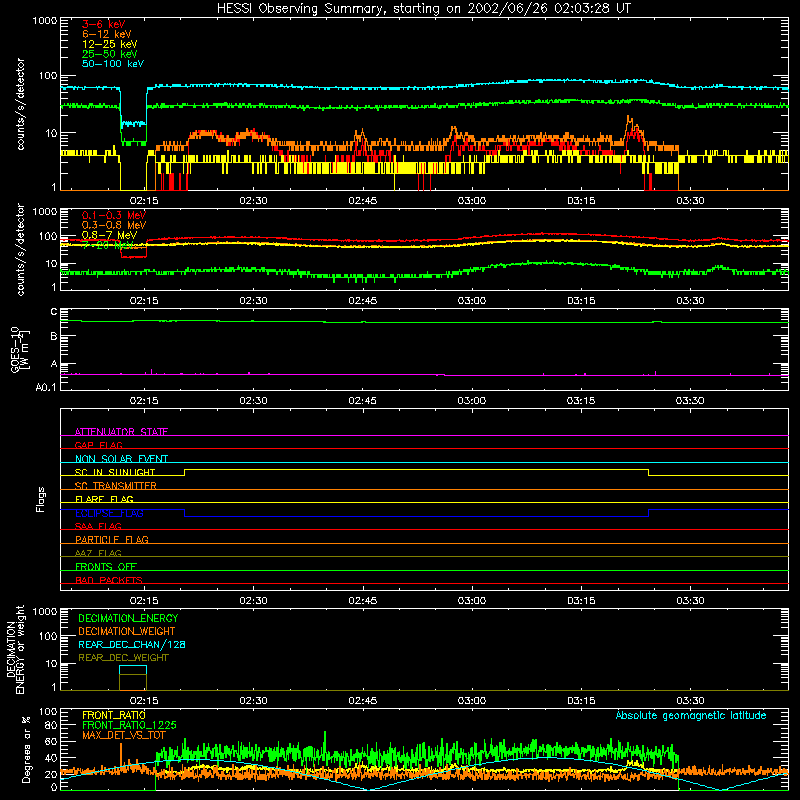Select the DECIMATION ENERGY or weight axis title
This screenshot has height=800, width=800.
pos(15,649)
